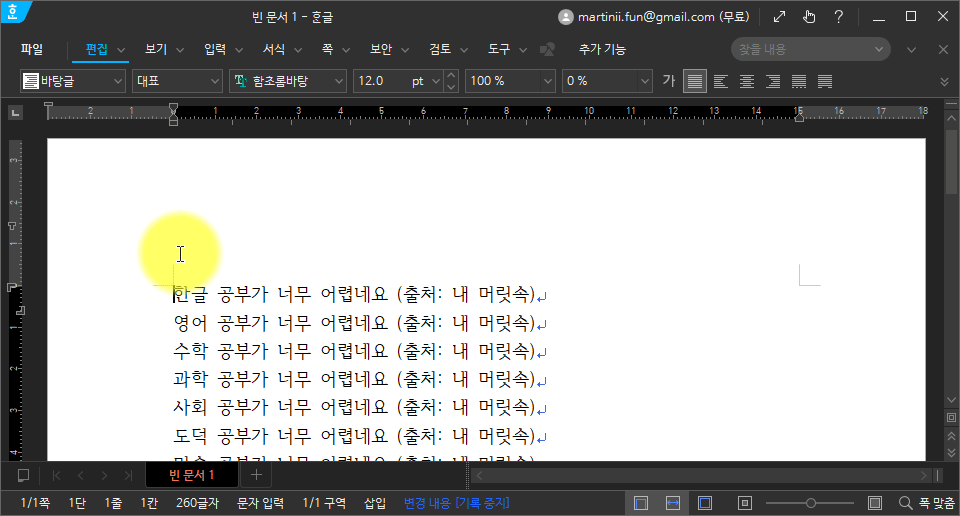Expand the 함초롬바탕 font dropdown

pos(339,81)
